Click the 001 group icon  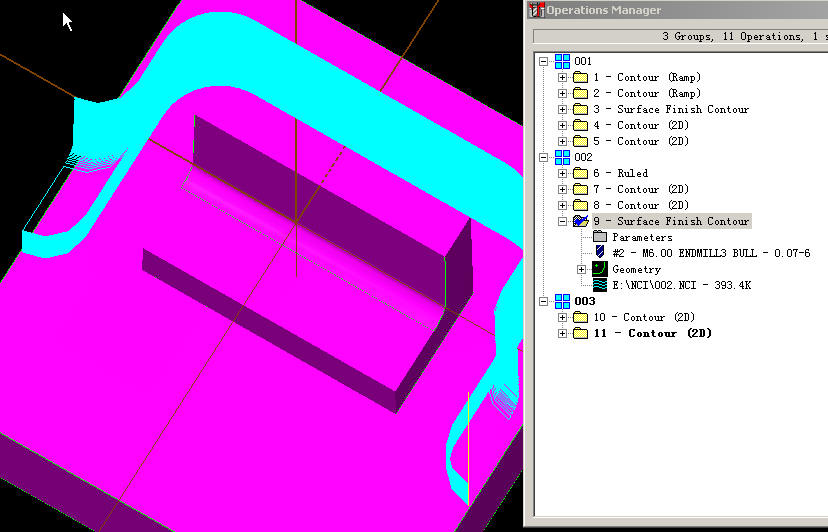(562, 61)
